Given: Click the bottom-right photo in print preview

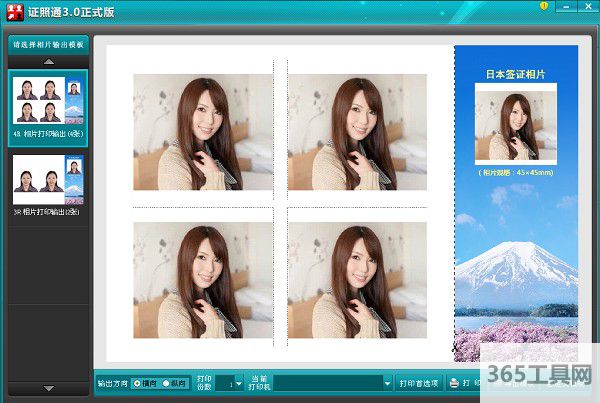Looking at the screenshot, I should (x=357, y=280).
